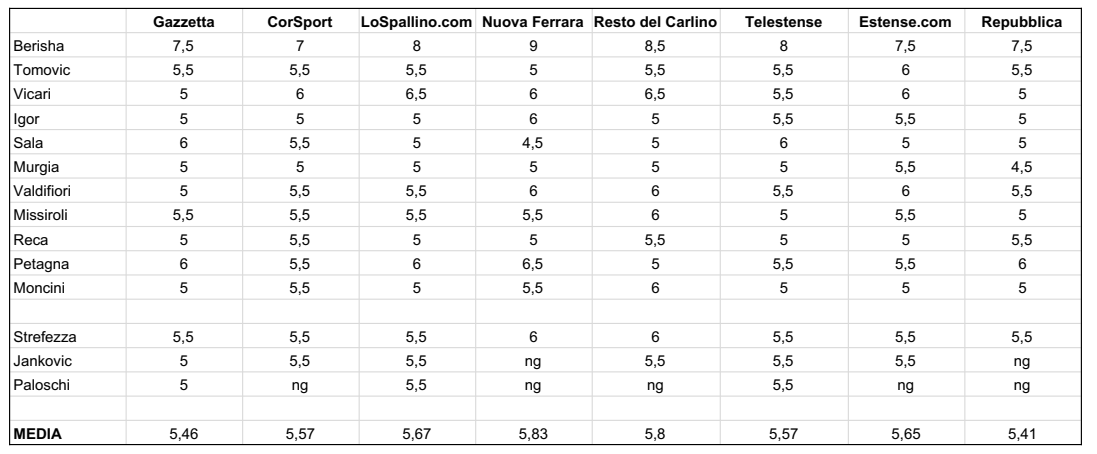Click the Estense.com average 5,65
This screenshot has height=454, width=1097.
905,434
